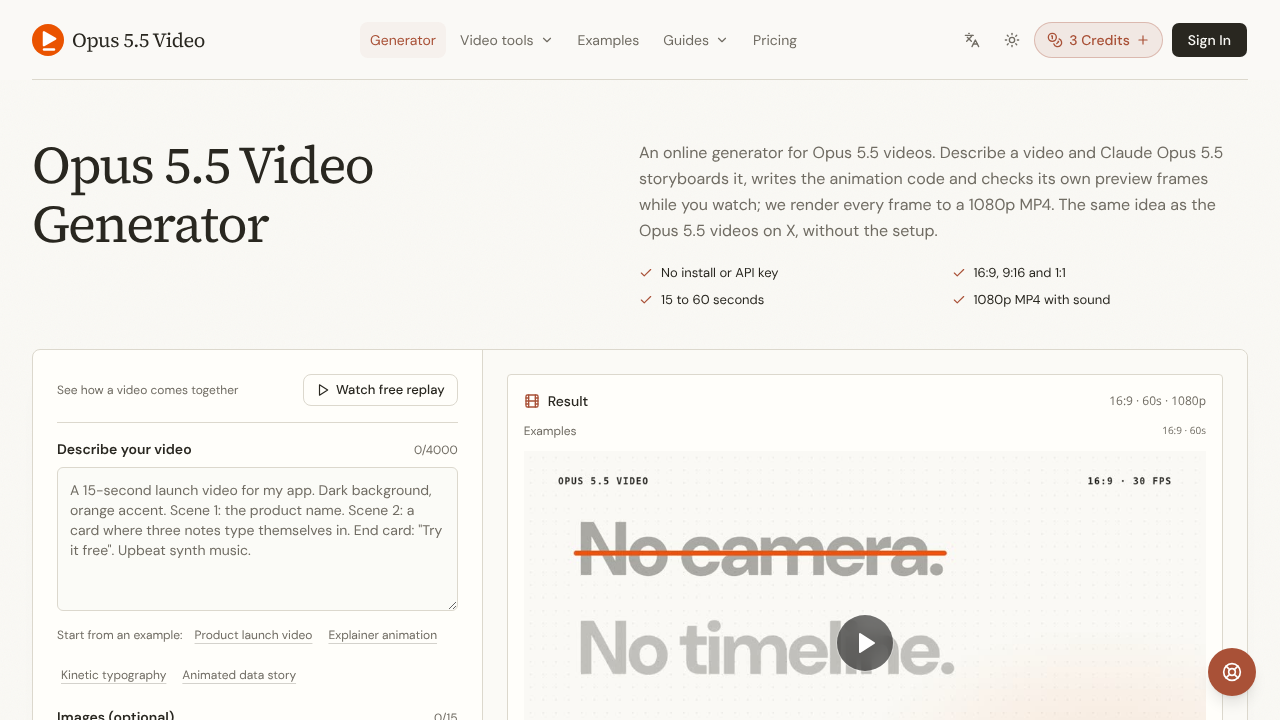1280x720 pixels.
Task: Click the 'Start from an example:' label
Action: pos(120,635)
